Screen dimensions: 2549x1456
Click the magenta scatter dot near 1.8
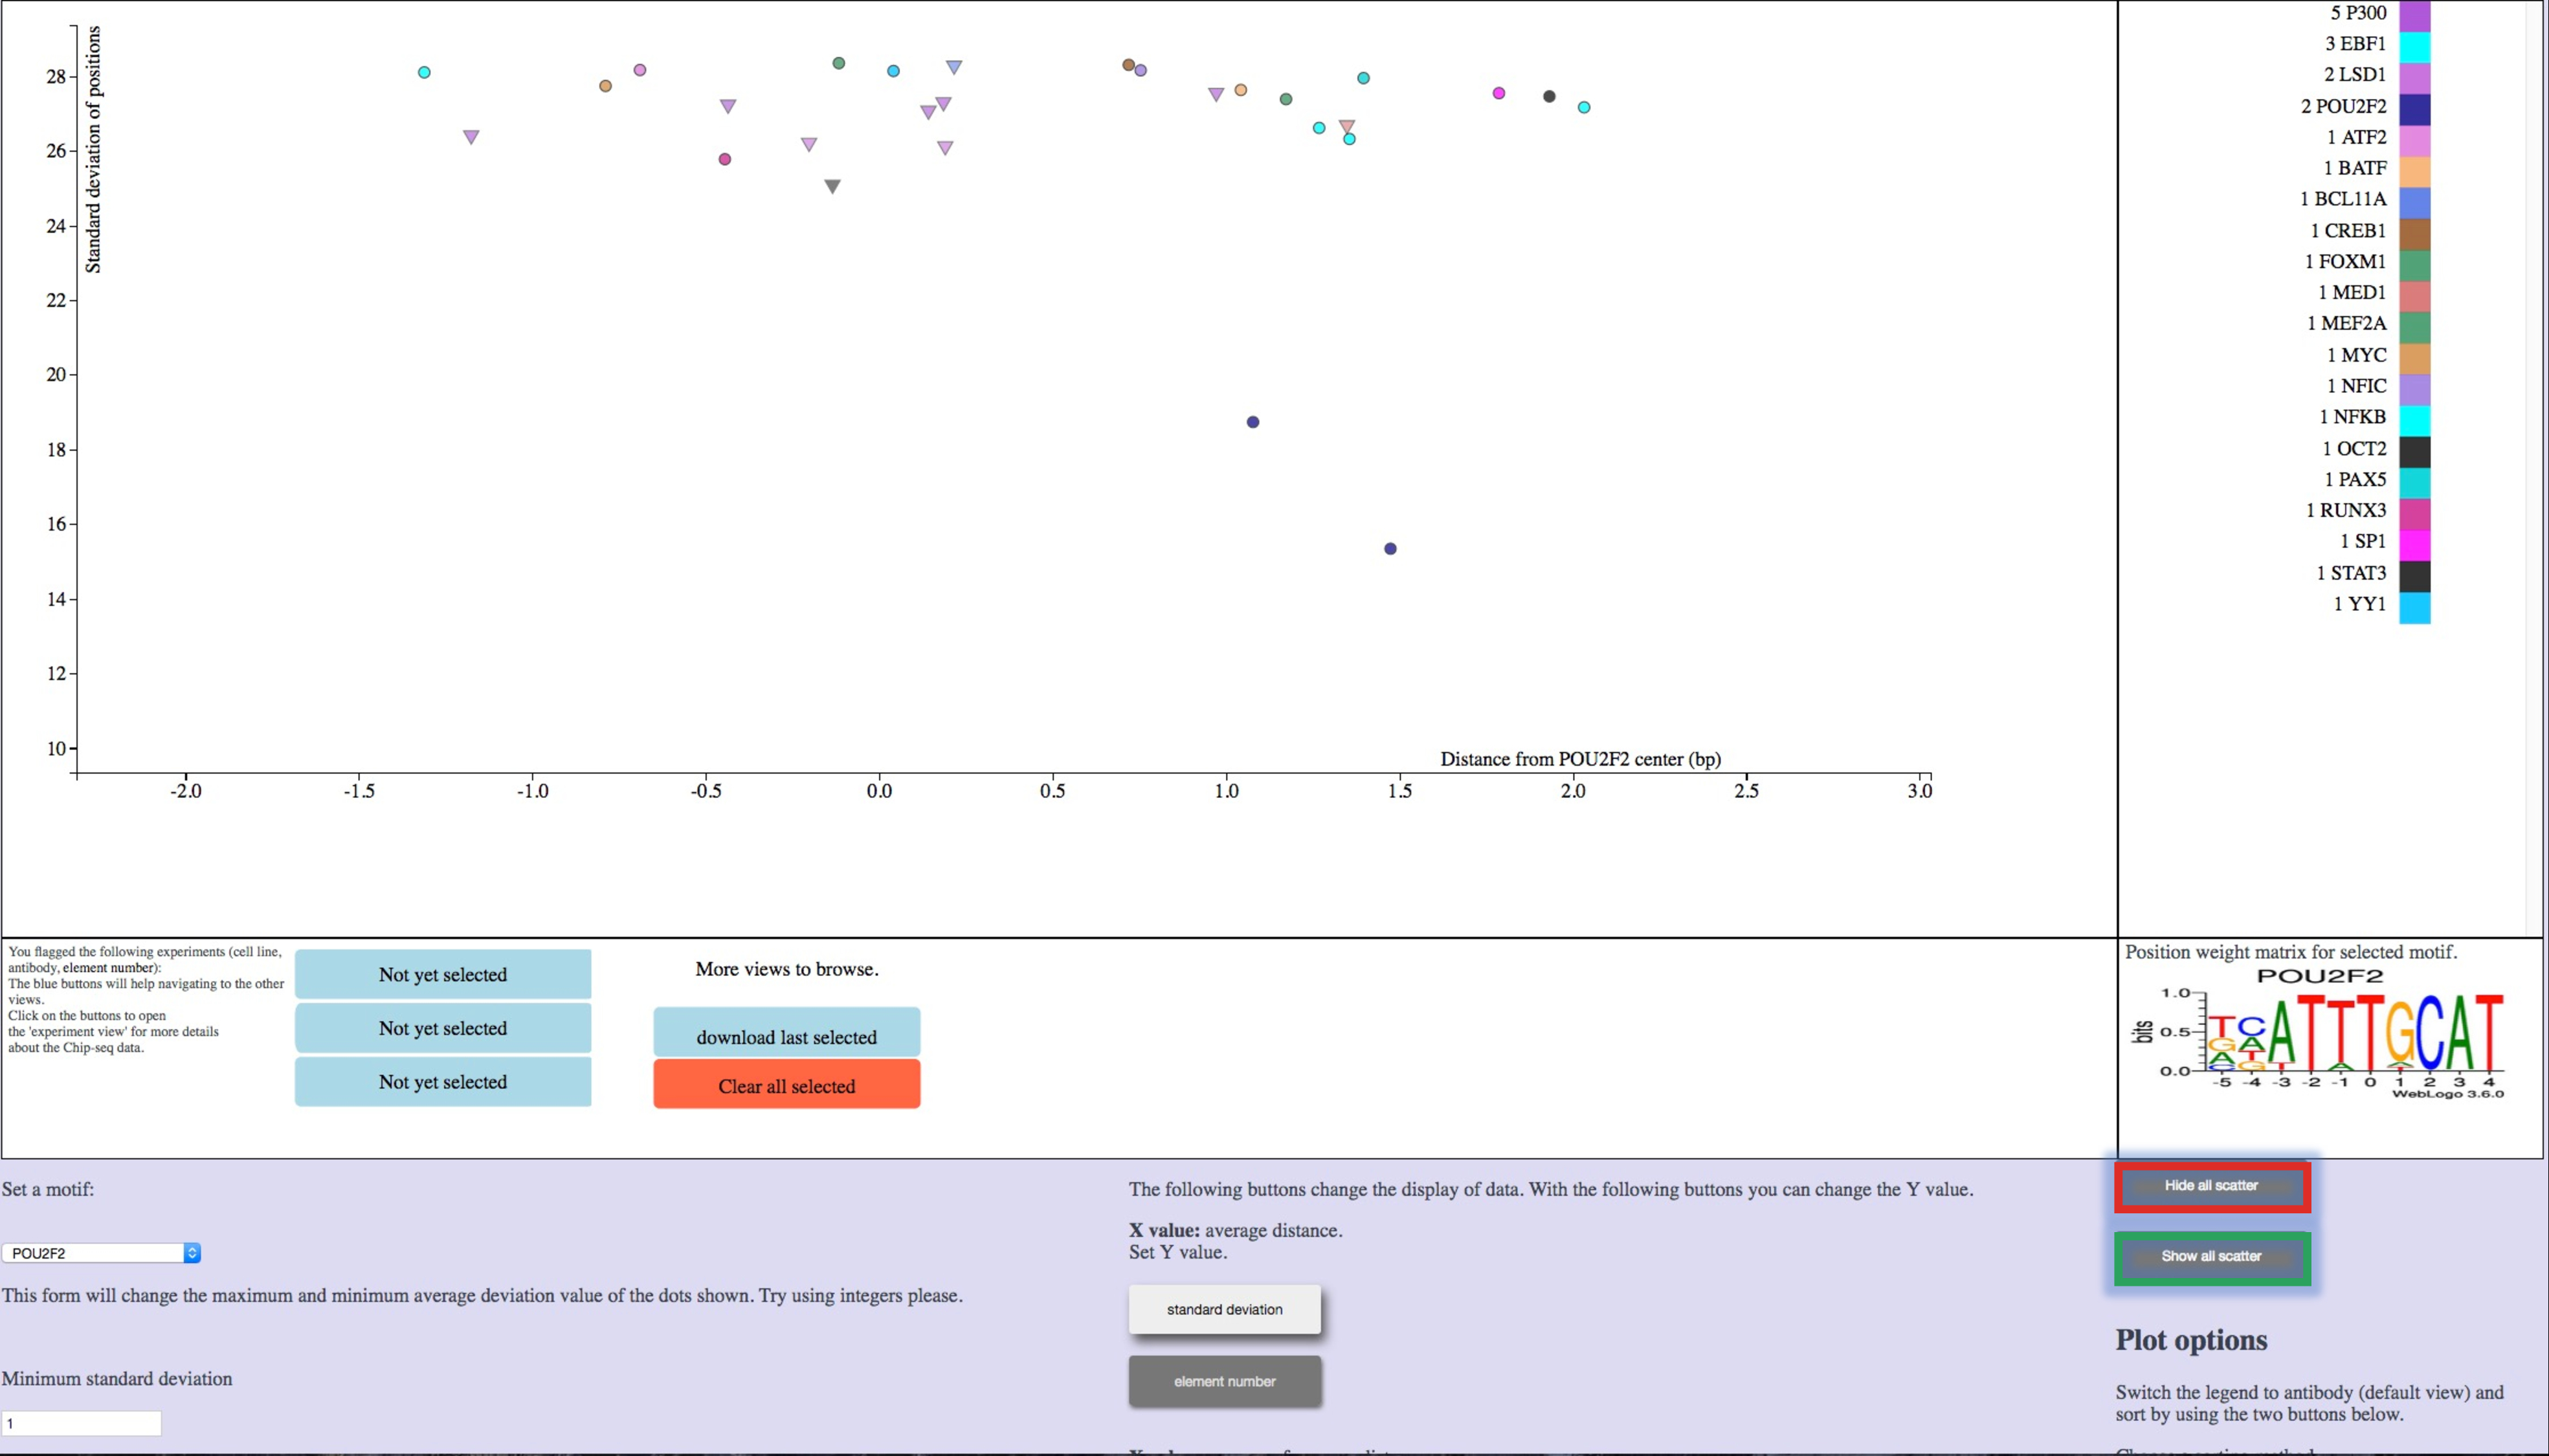pos(1498,93)
